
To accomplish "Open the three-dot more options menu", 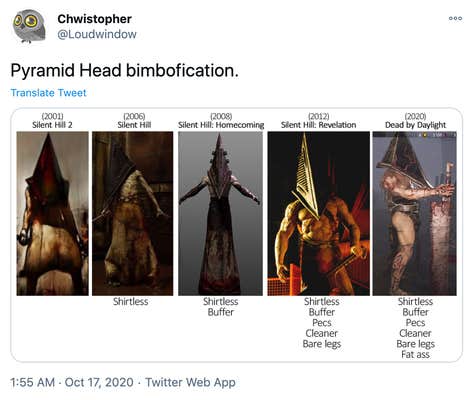I will coord(455,18).
